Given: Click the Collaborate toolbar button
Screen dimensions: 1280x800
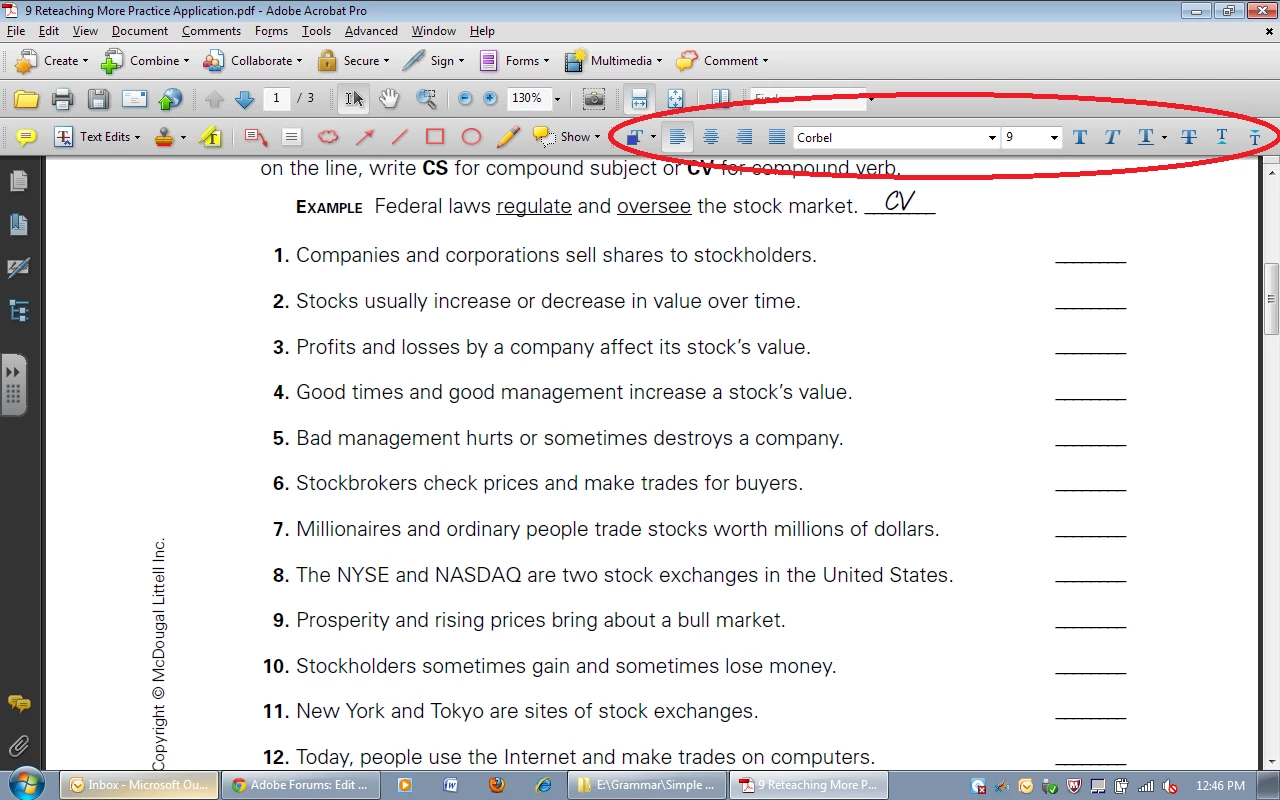Looking at the screenshot, I should point(254,61).
